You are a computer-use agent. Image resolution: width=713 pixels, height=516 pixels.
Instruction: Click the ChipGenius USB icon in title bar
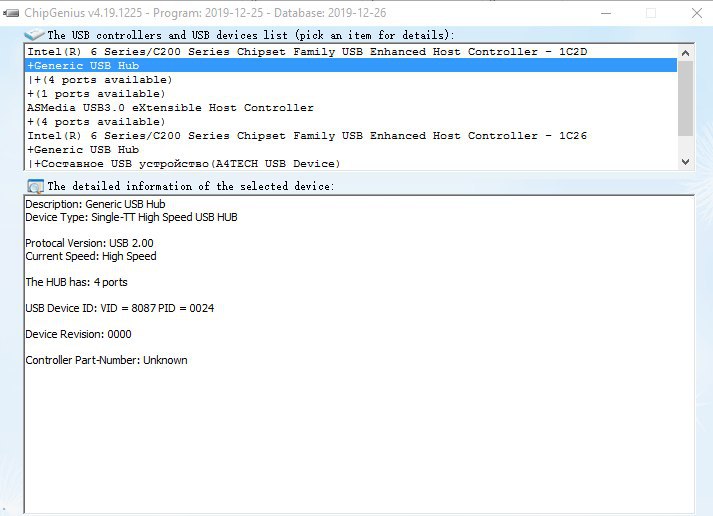point(11,13)
